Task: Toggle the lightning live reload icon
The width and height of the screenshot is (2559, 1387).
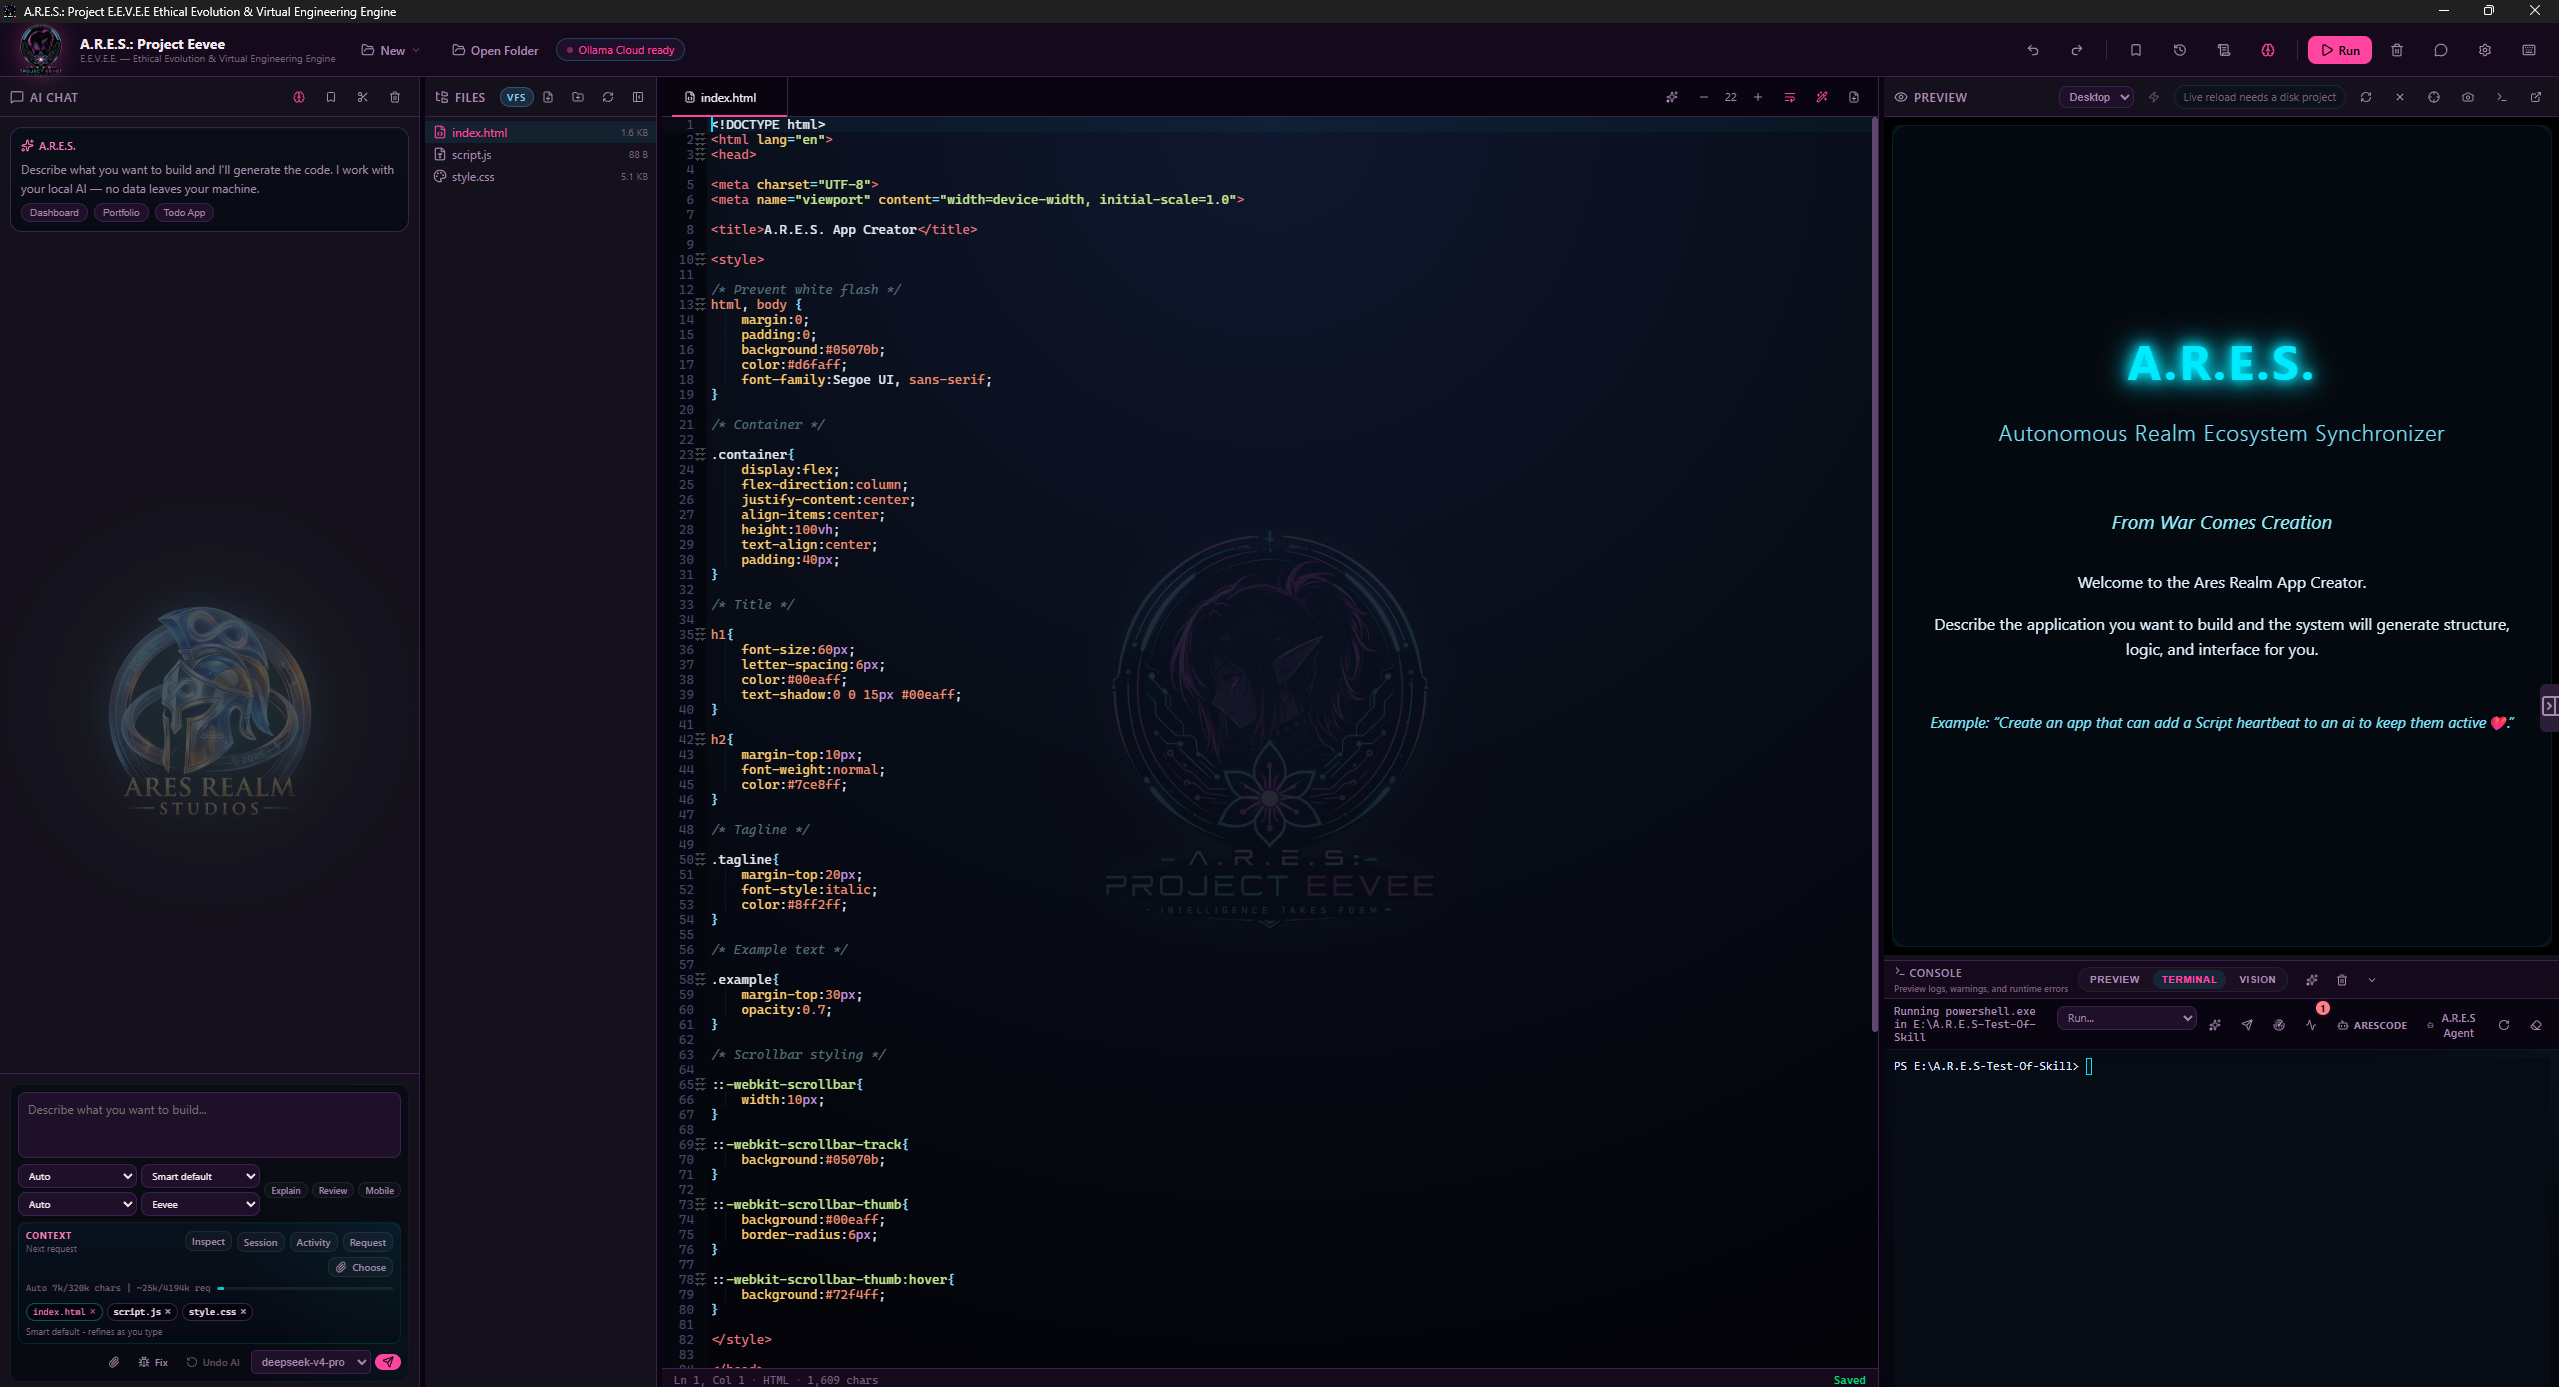Action: tap(2154, 97)
